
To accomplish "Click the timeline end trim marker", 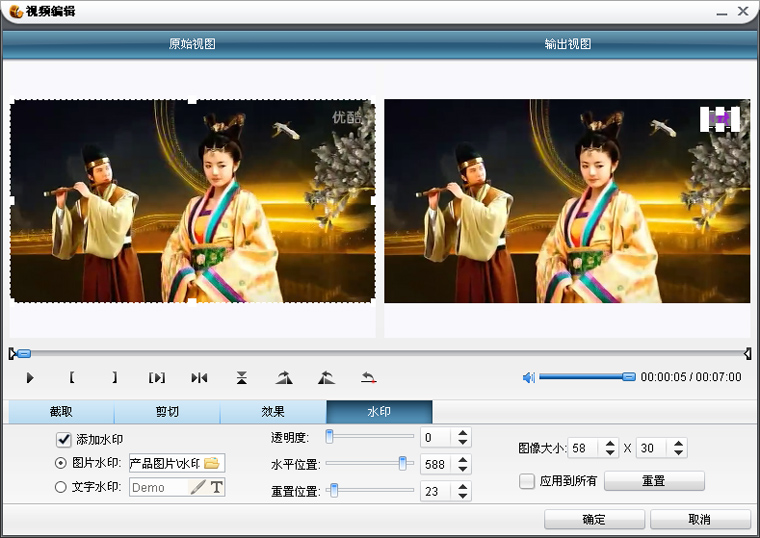I will [748, 354].
